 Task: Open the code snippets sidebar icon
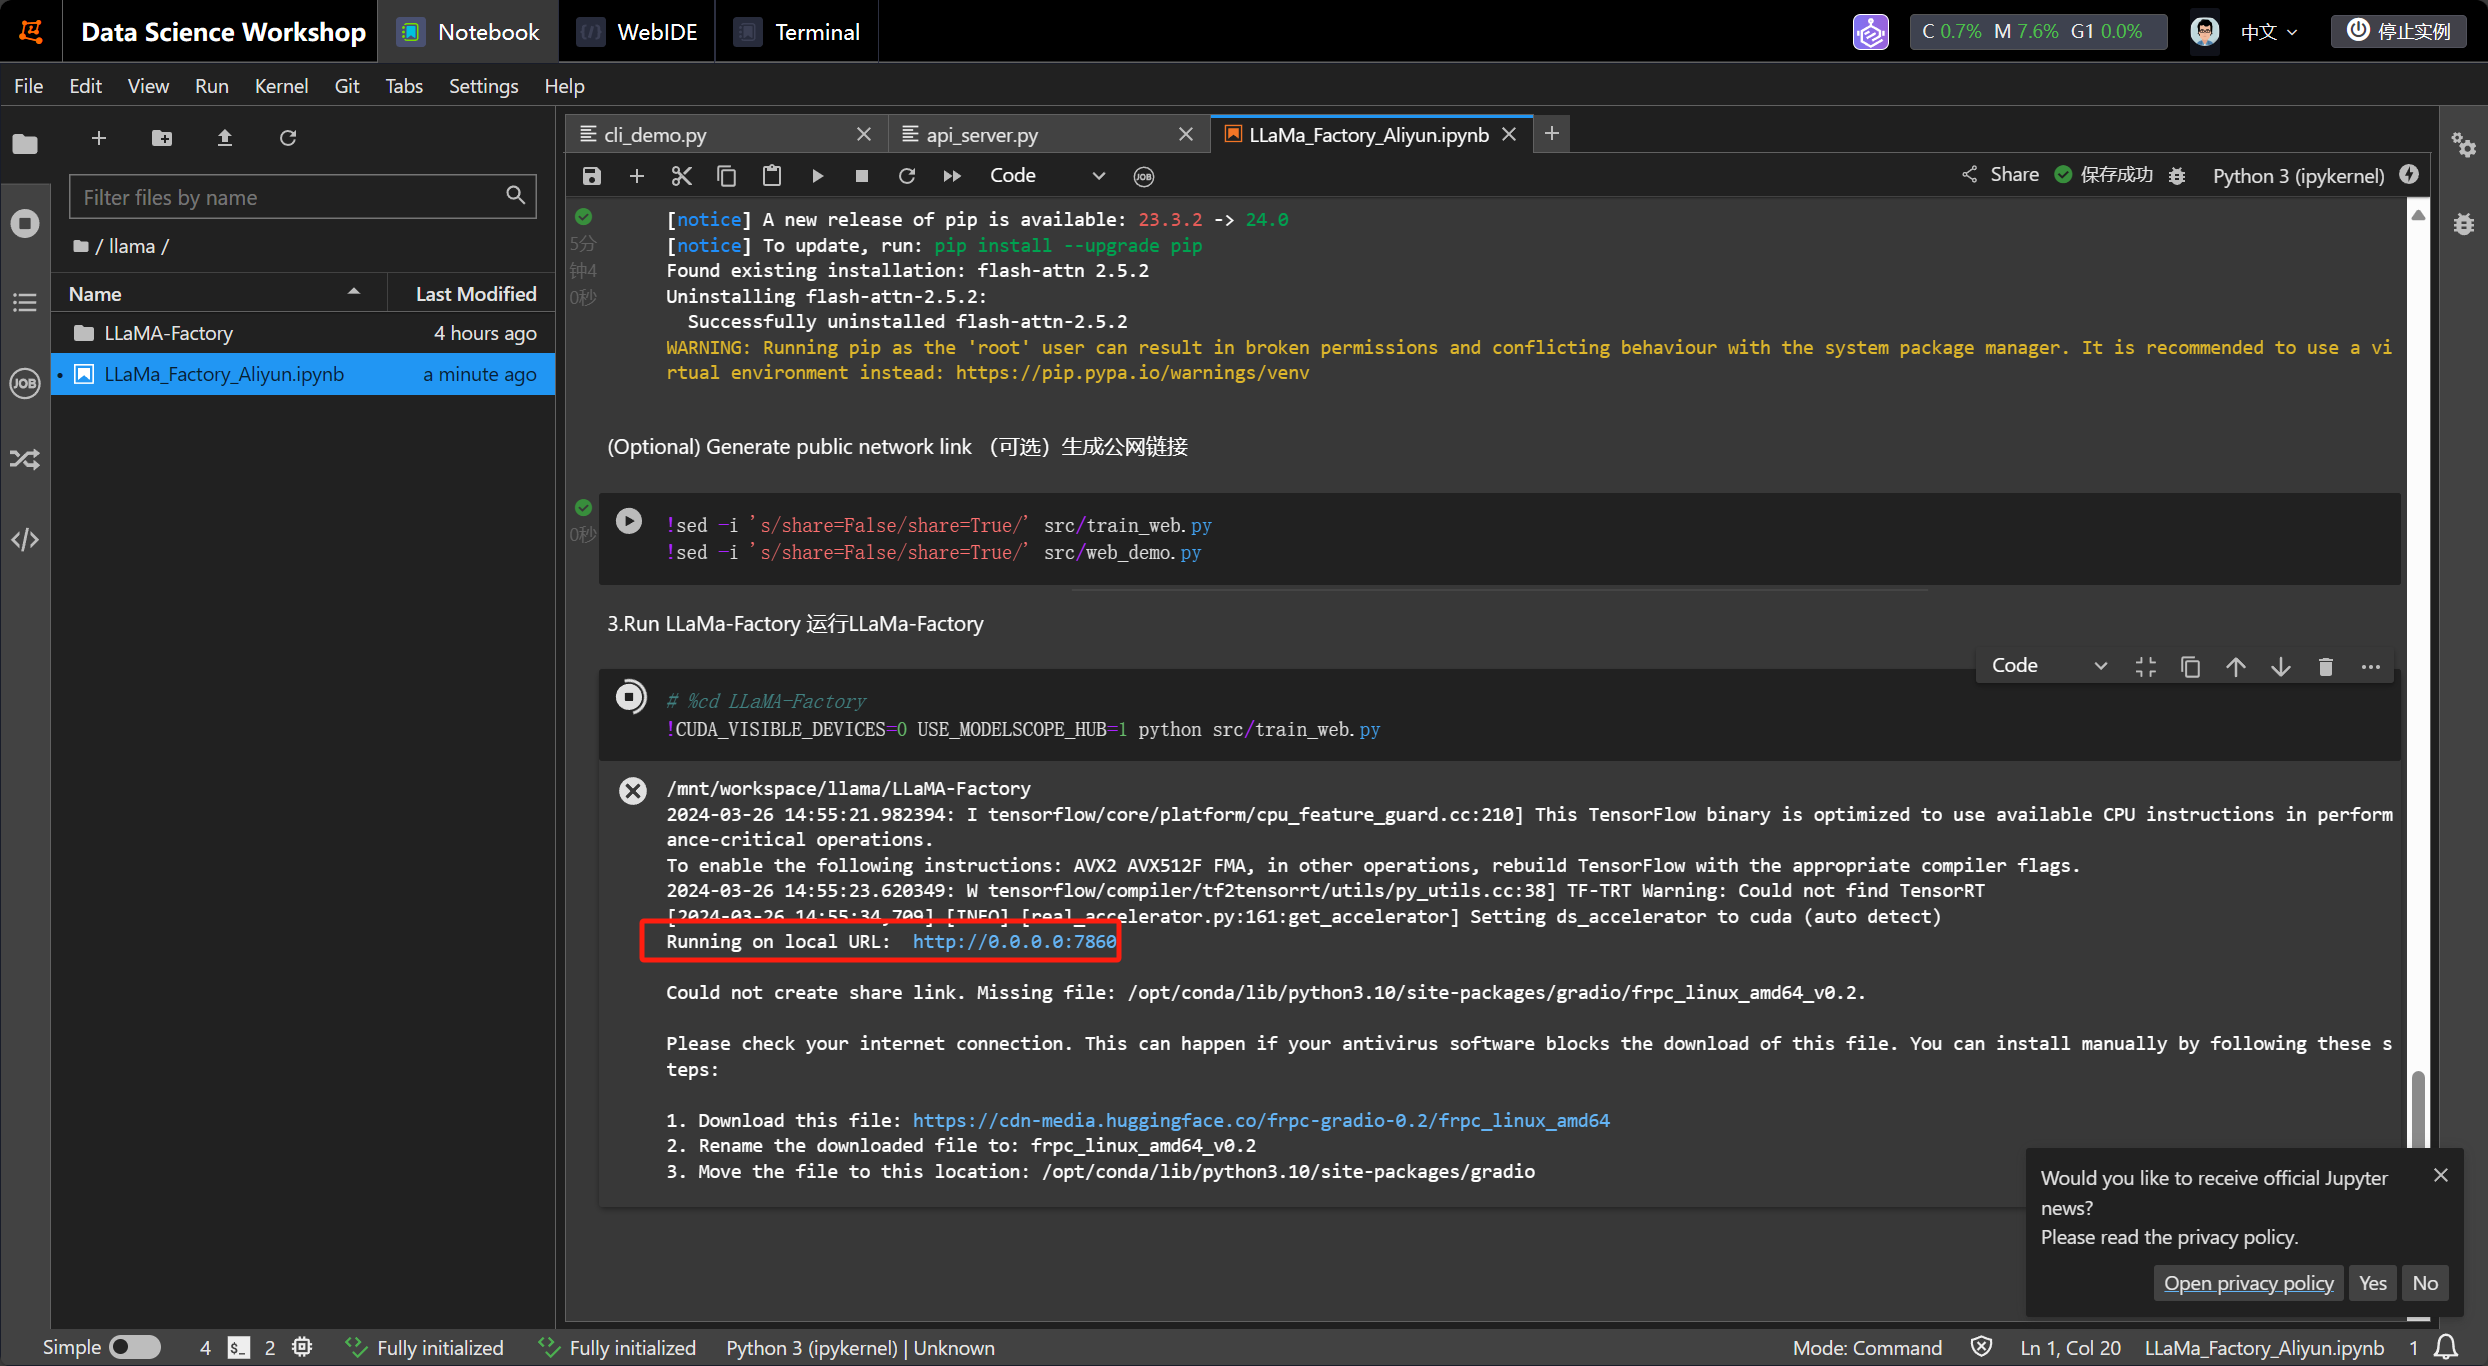point(25,540)
